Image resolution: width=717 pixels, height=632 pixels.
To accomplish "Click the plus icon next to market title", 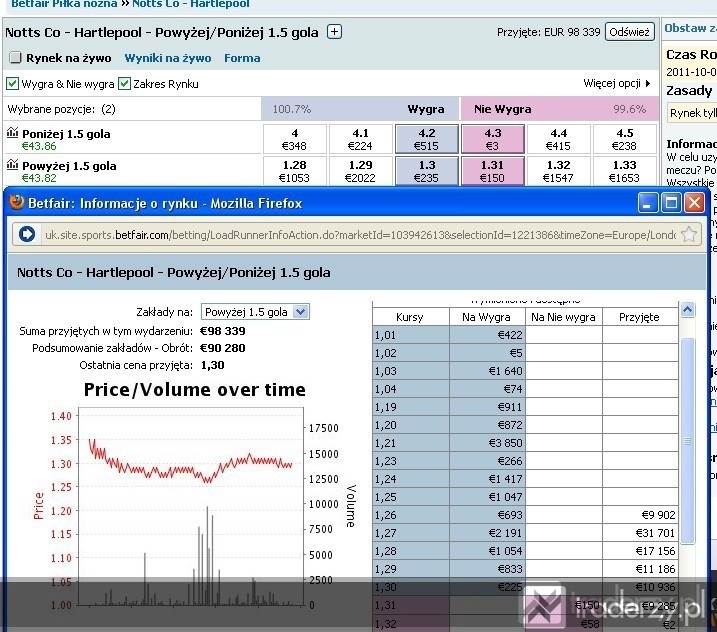I will pos(334,32).
